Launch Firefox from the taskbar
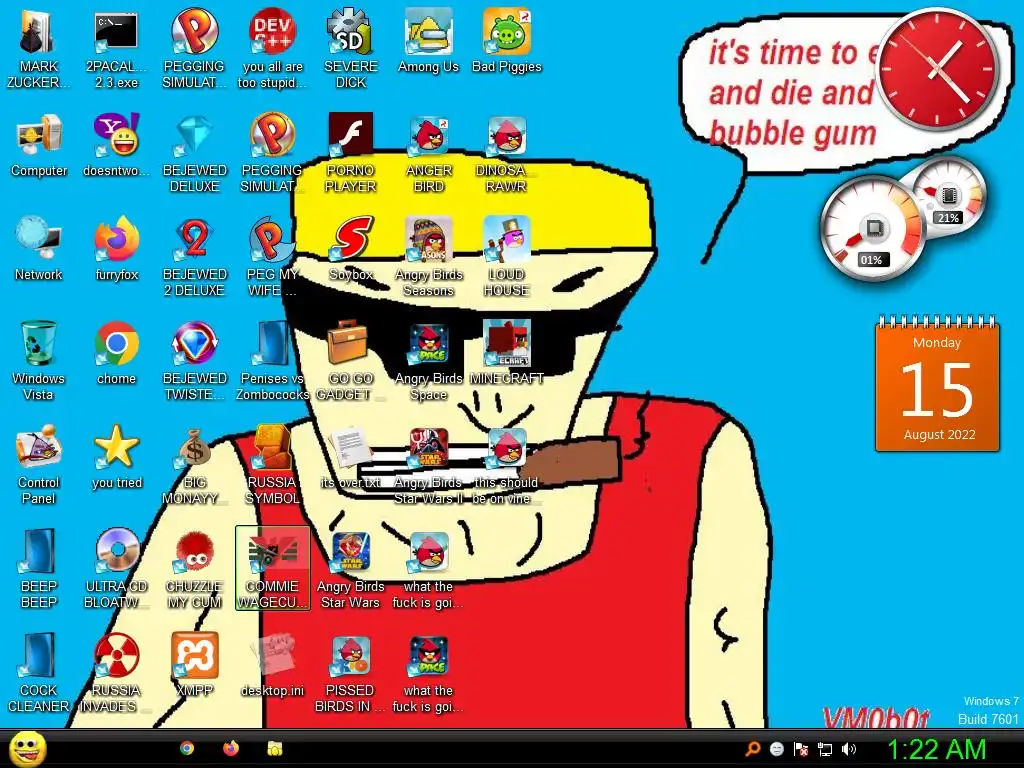 pyautogui.click(x=231, y=748)
